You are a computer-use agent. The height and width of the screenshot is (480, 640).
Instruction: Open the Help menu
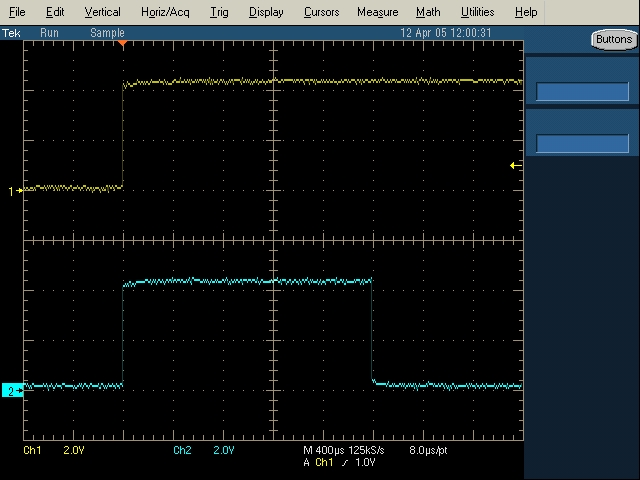click(525, 12)
